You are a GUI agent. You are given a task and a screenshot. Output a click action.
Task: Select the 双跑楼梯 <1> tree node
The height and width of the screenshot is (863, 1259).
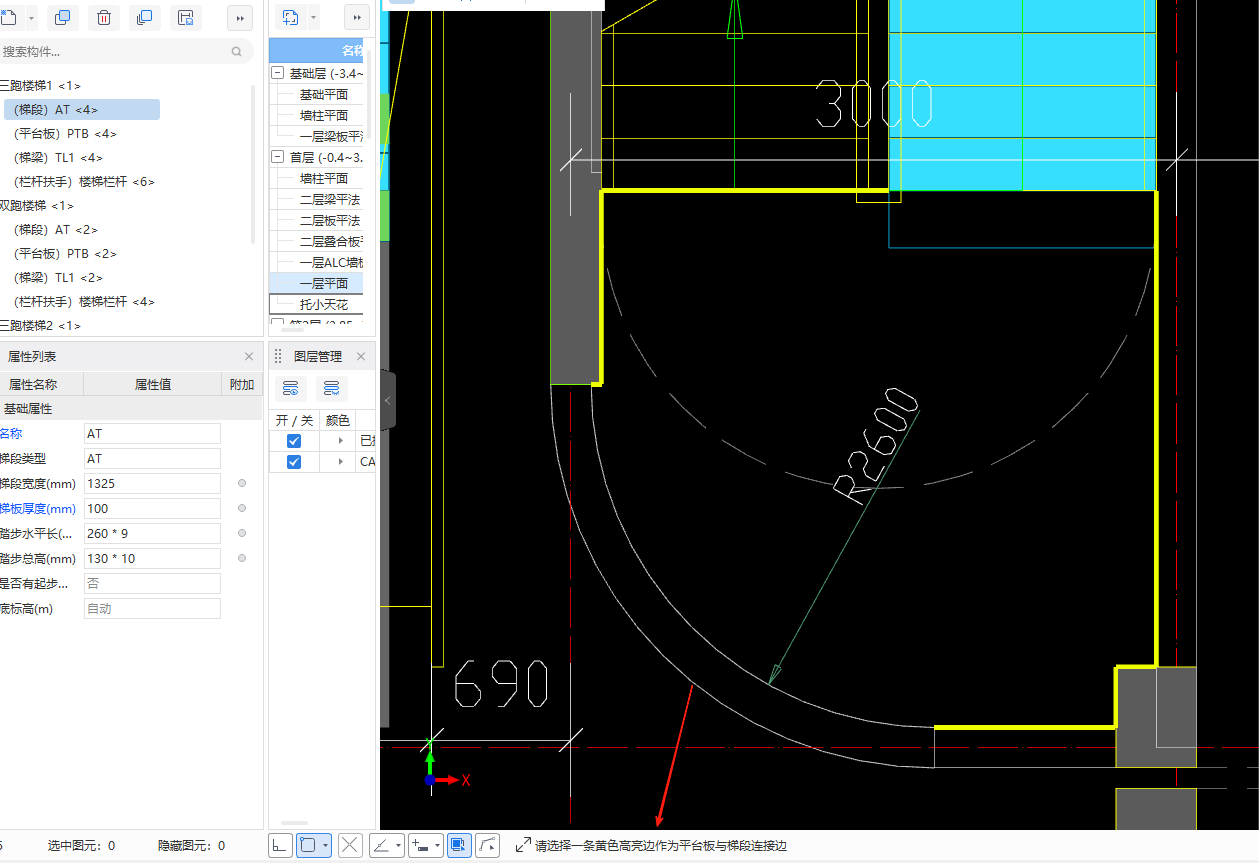tap(37, 206)
